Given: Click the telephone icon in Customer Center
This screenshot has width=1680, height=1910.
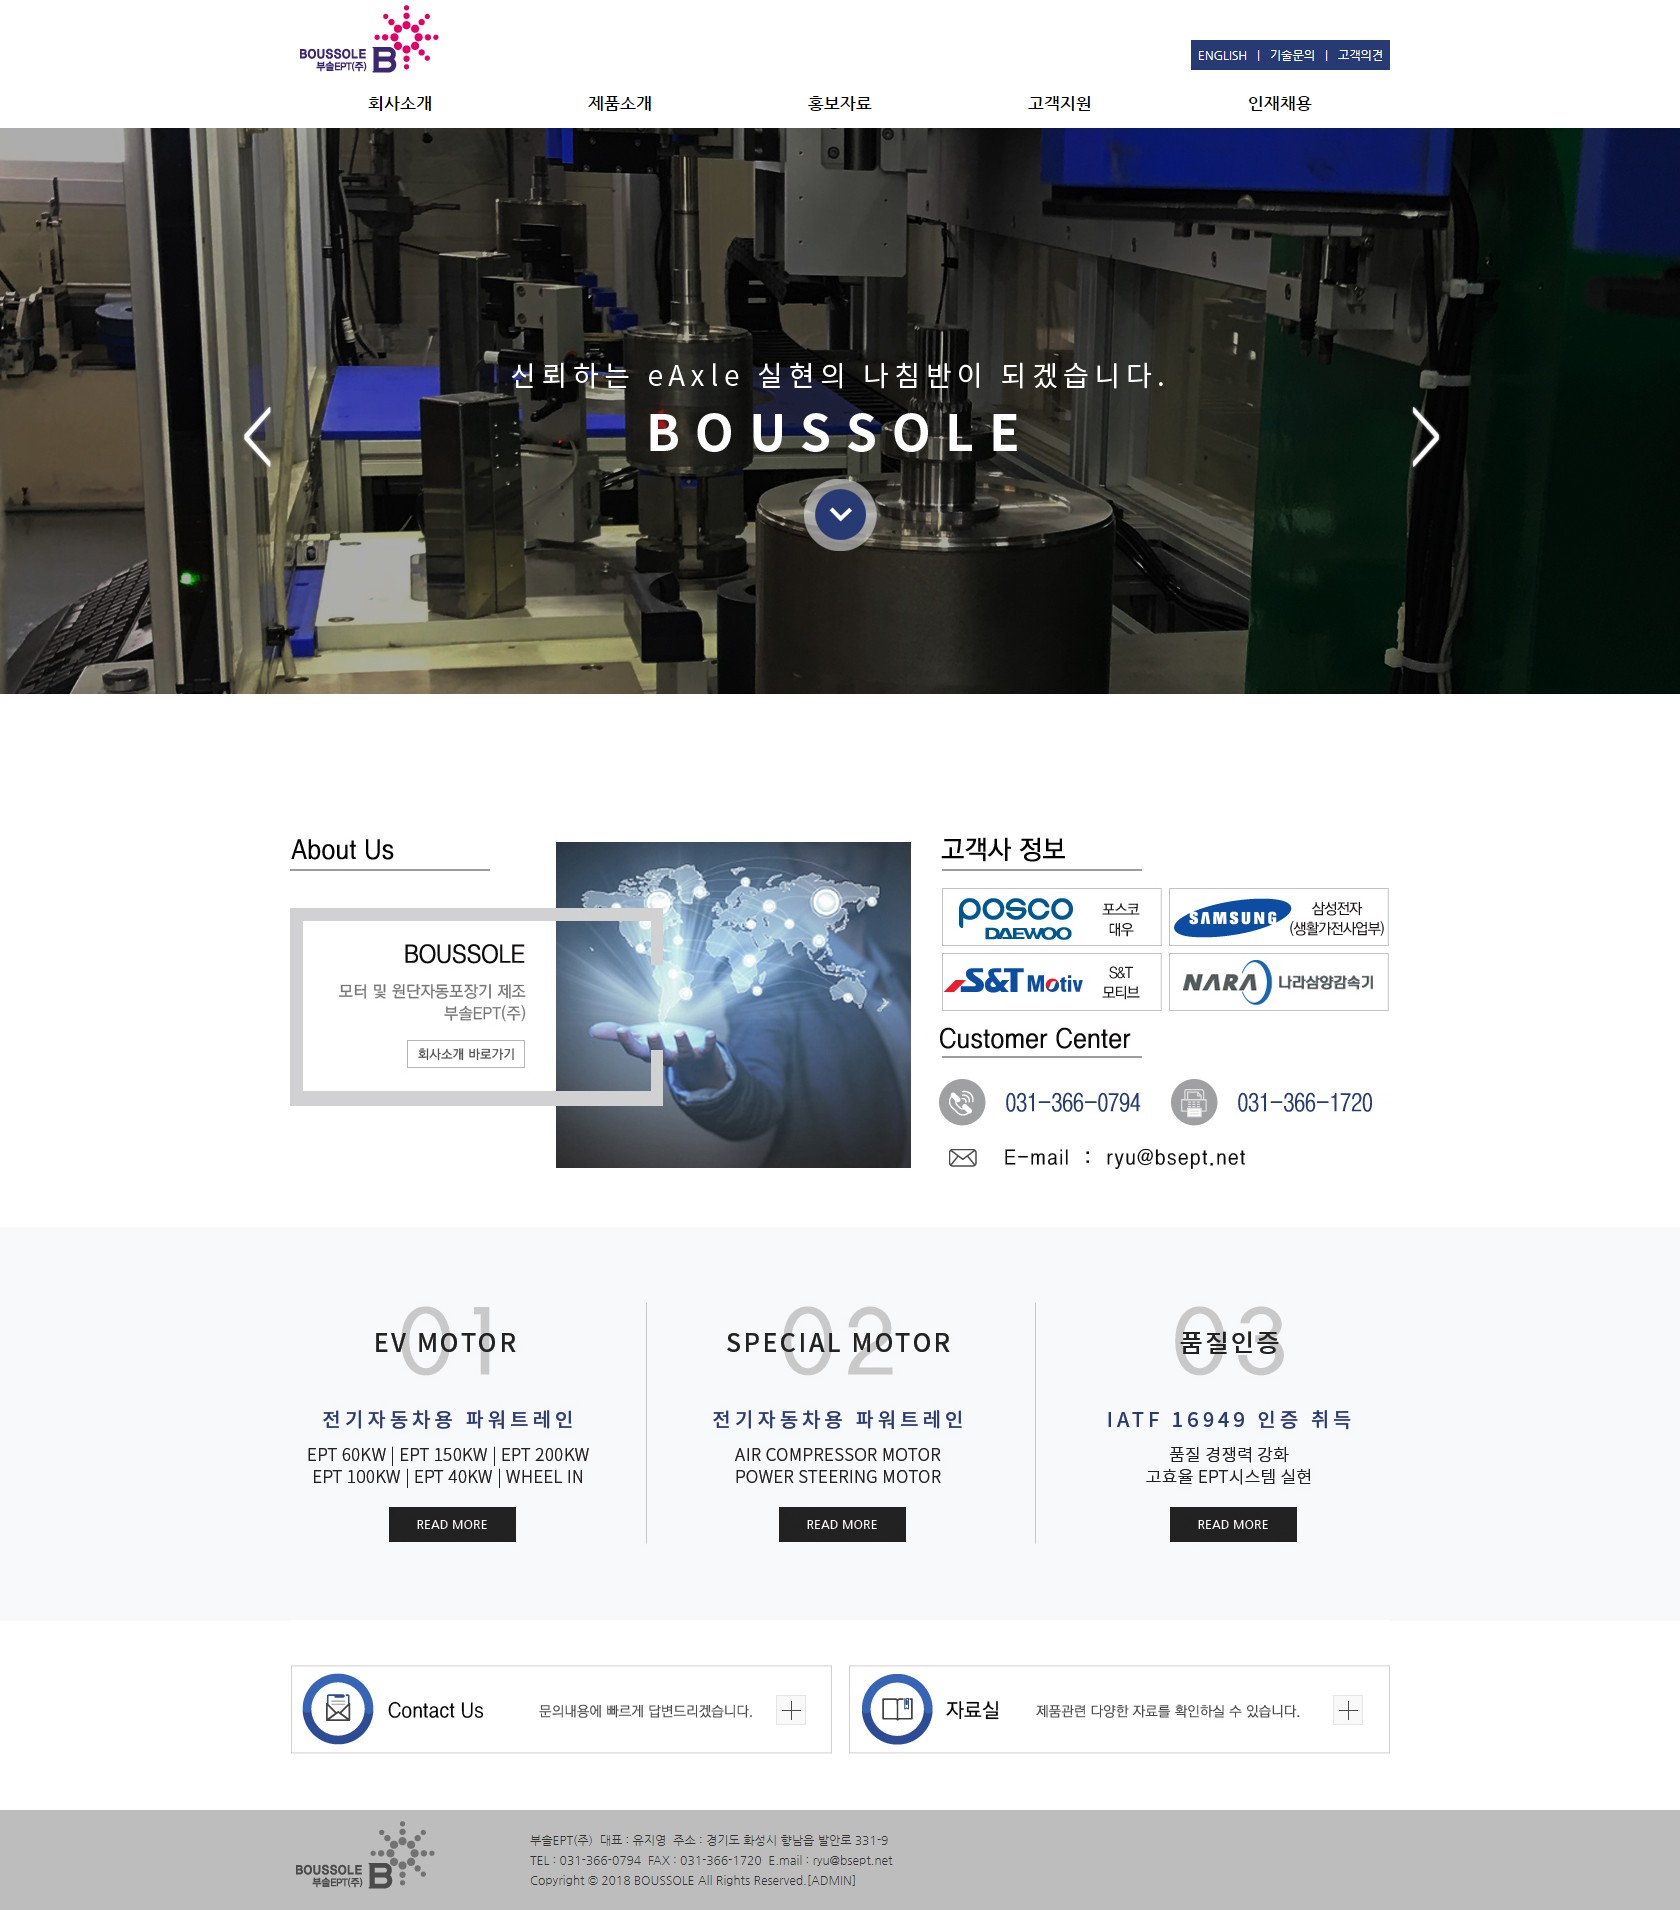Looking at the screenshot, I should 962,1102.
